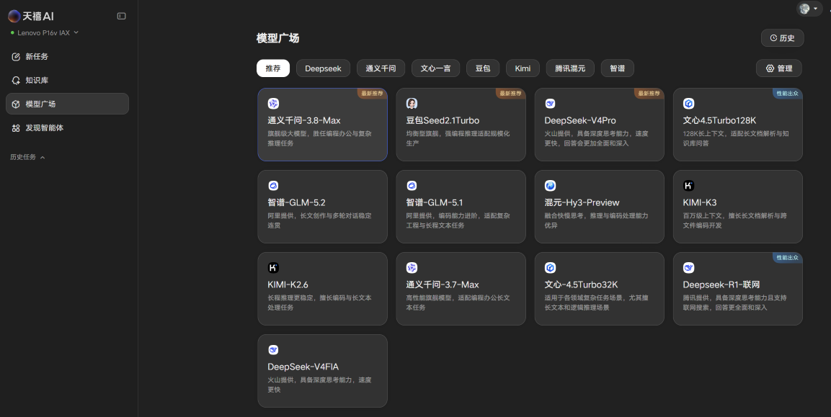
Task: Click the 新任务 edit icon
Action: [16, 57]
